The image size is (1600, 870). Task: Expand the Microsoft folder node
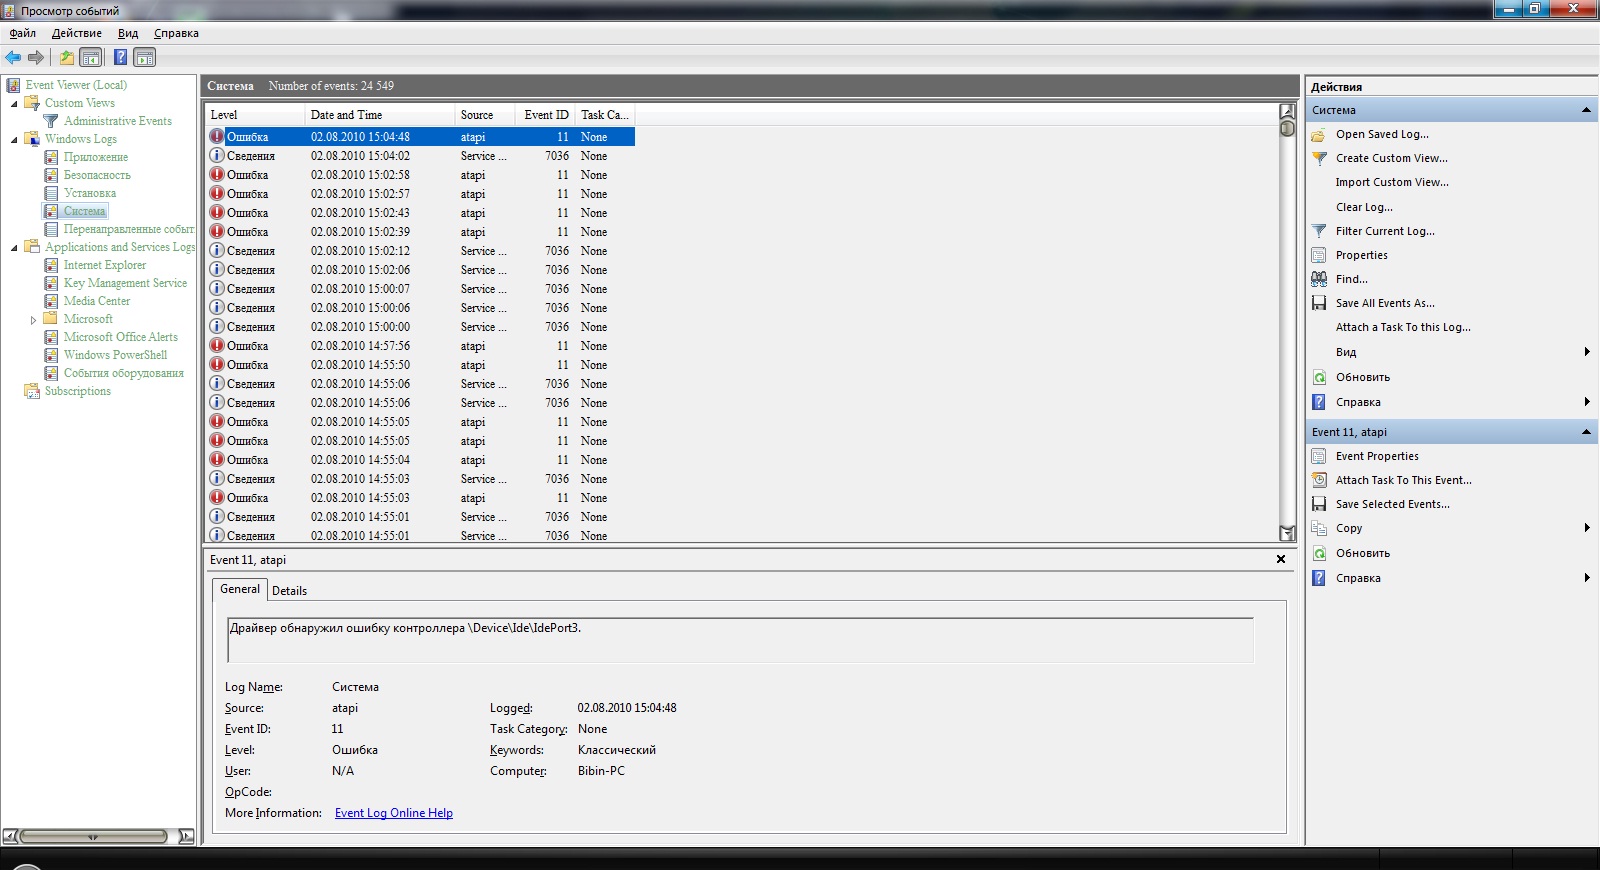[33, 320]
